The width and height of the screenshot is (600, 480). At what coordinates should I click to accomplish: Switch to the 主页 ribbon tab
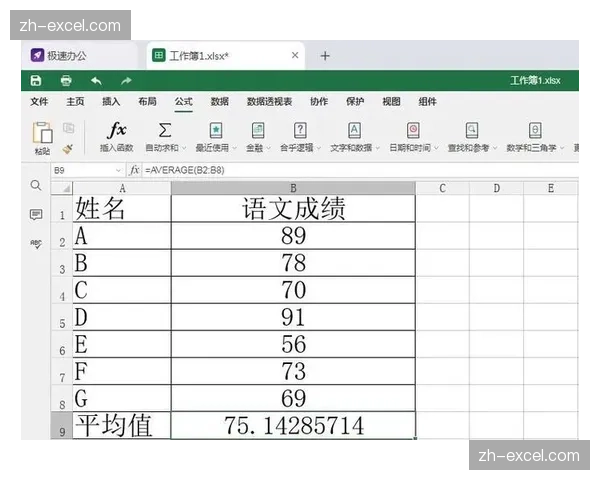point(75,102)
